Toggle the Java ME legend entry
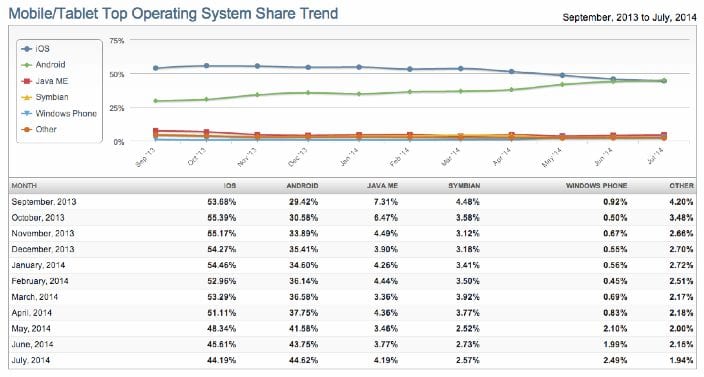704x377 pixels. [x=44, y=81]
